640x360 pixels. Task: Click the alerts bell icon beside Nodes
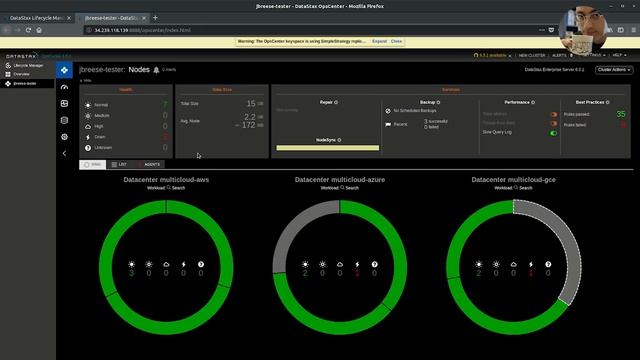pyautogui.click(x=156, y=70)
